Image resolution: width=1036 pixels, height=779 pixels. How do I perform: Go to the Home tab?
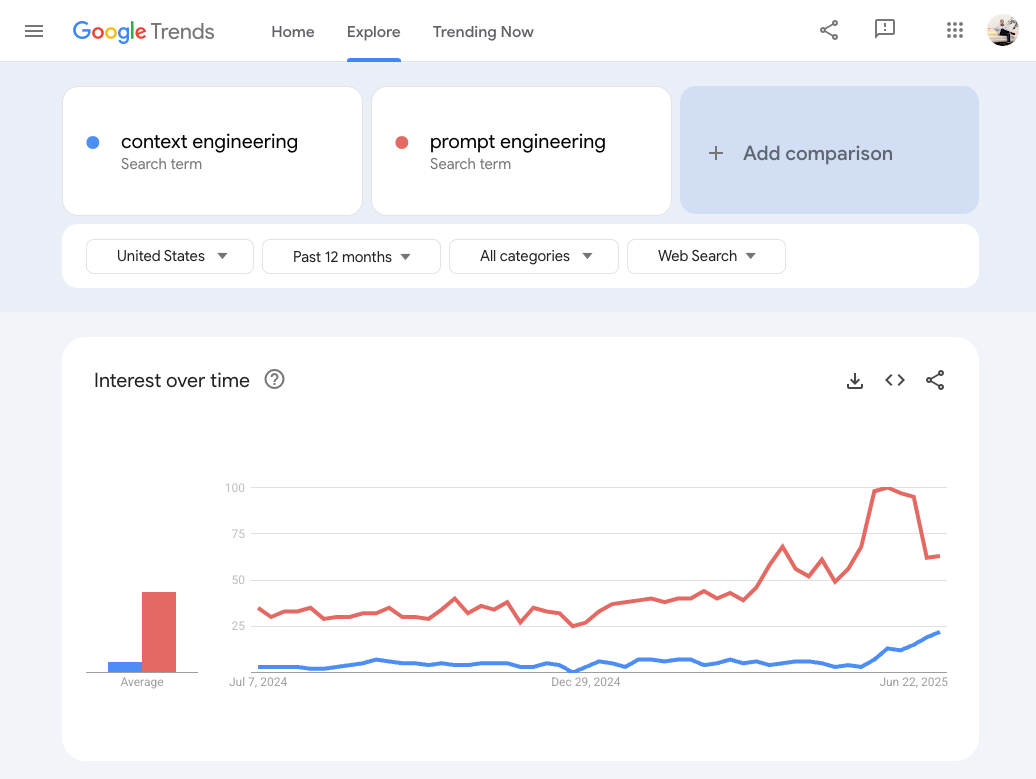(x=293, y=32)
